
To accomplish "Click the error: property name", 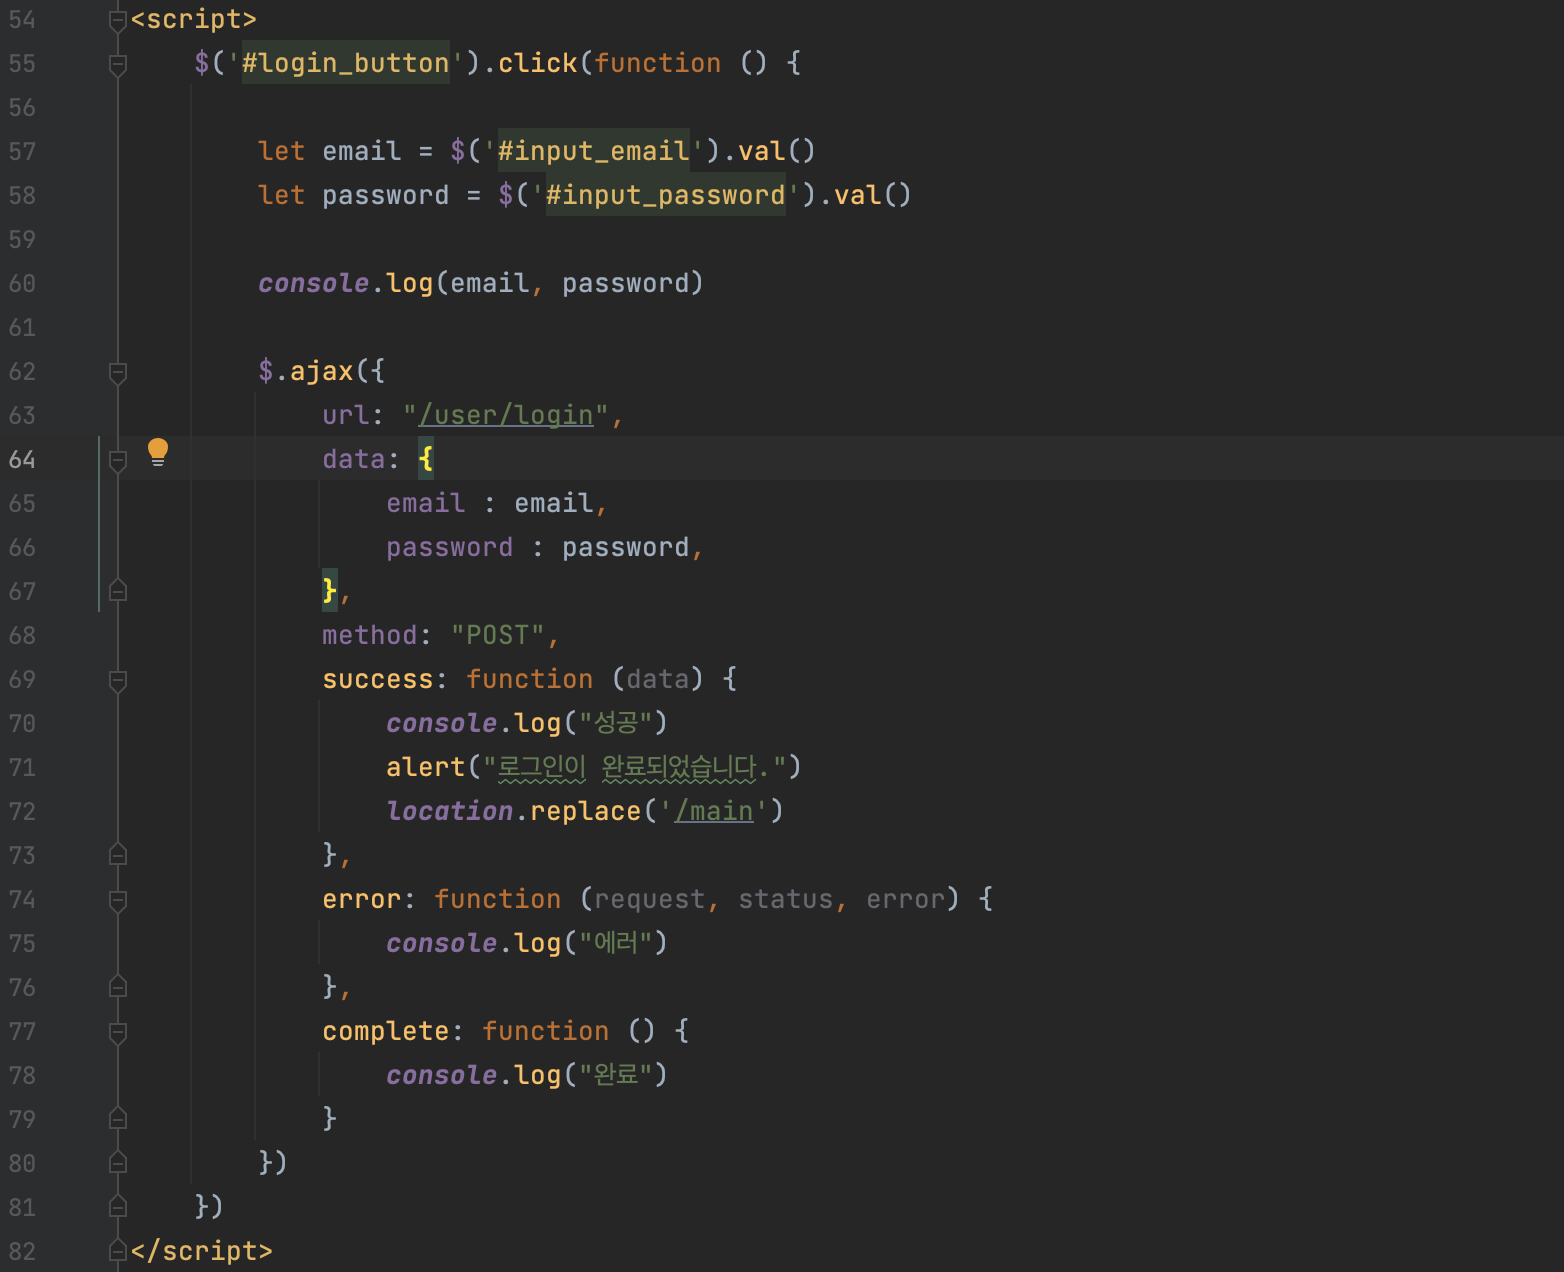I will [x=362, y=899].
